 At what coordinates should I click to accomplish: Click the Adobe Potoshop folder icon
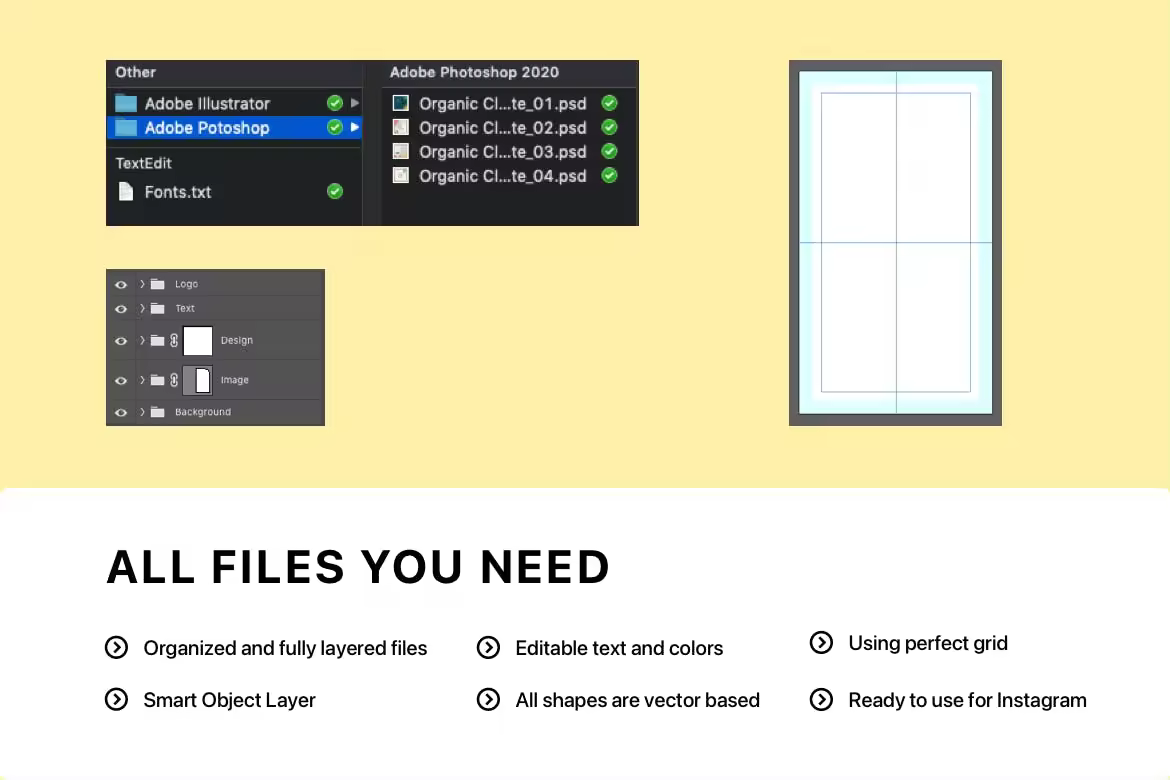(126, 128)
